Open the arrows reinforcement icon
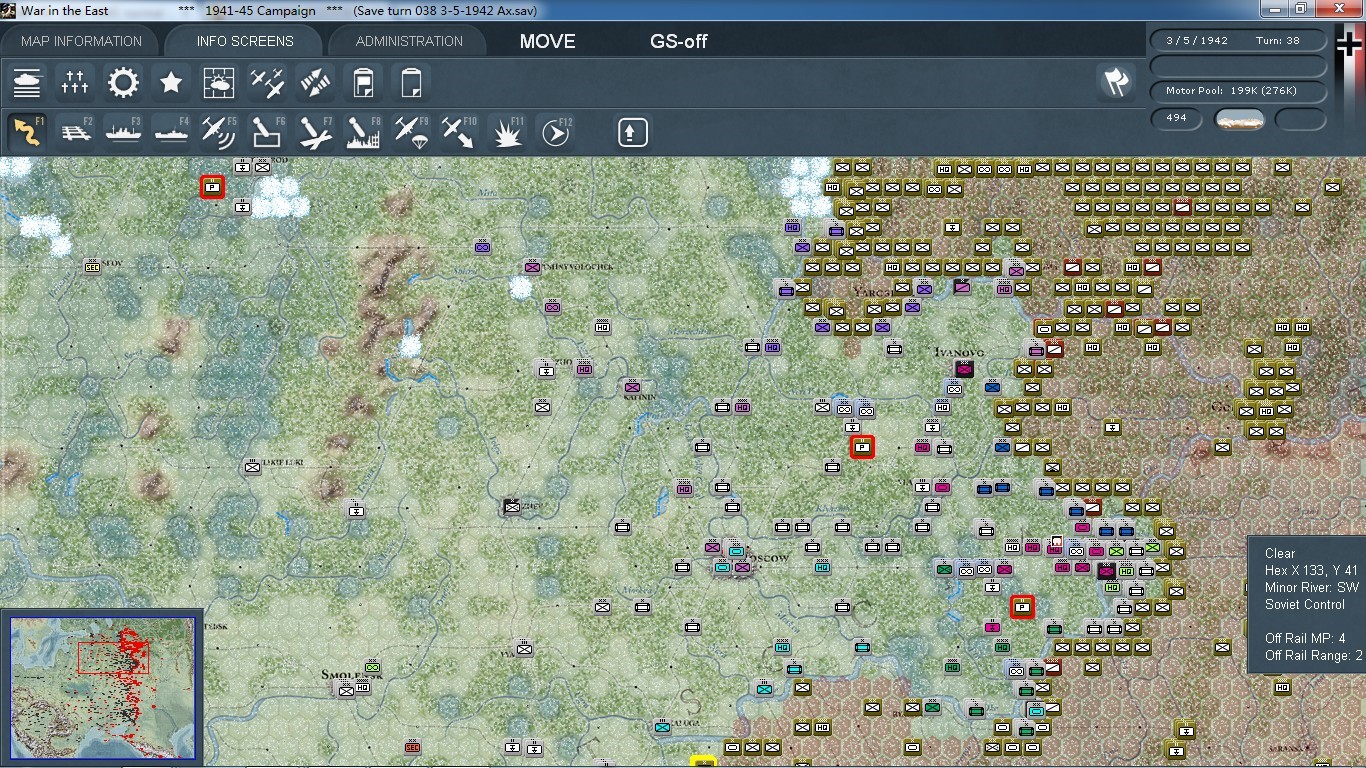 pyautogui.click(x=315, y=83)
